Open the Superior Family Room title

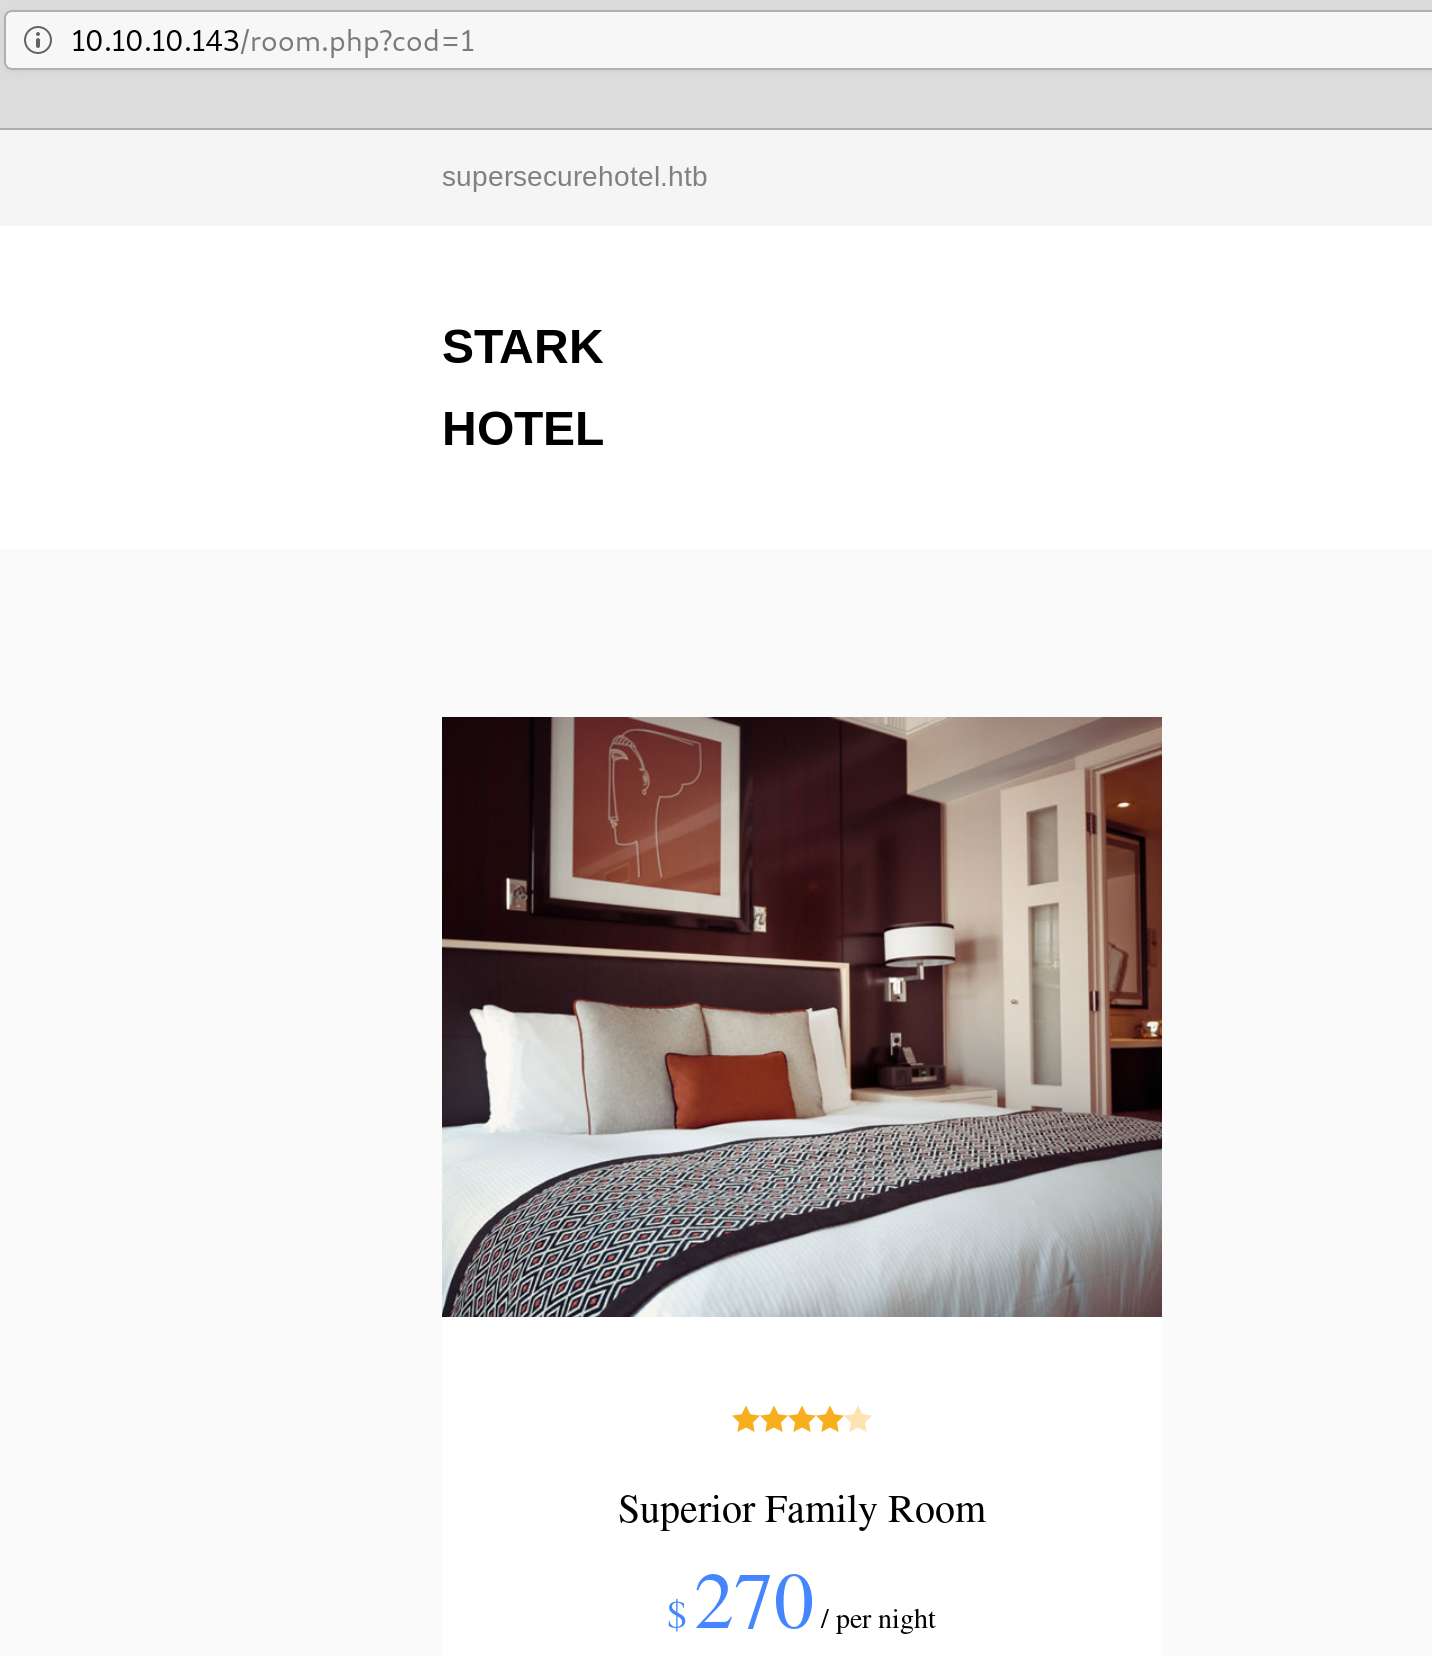802,1509
